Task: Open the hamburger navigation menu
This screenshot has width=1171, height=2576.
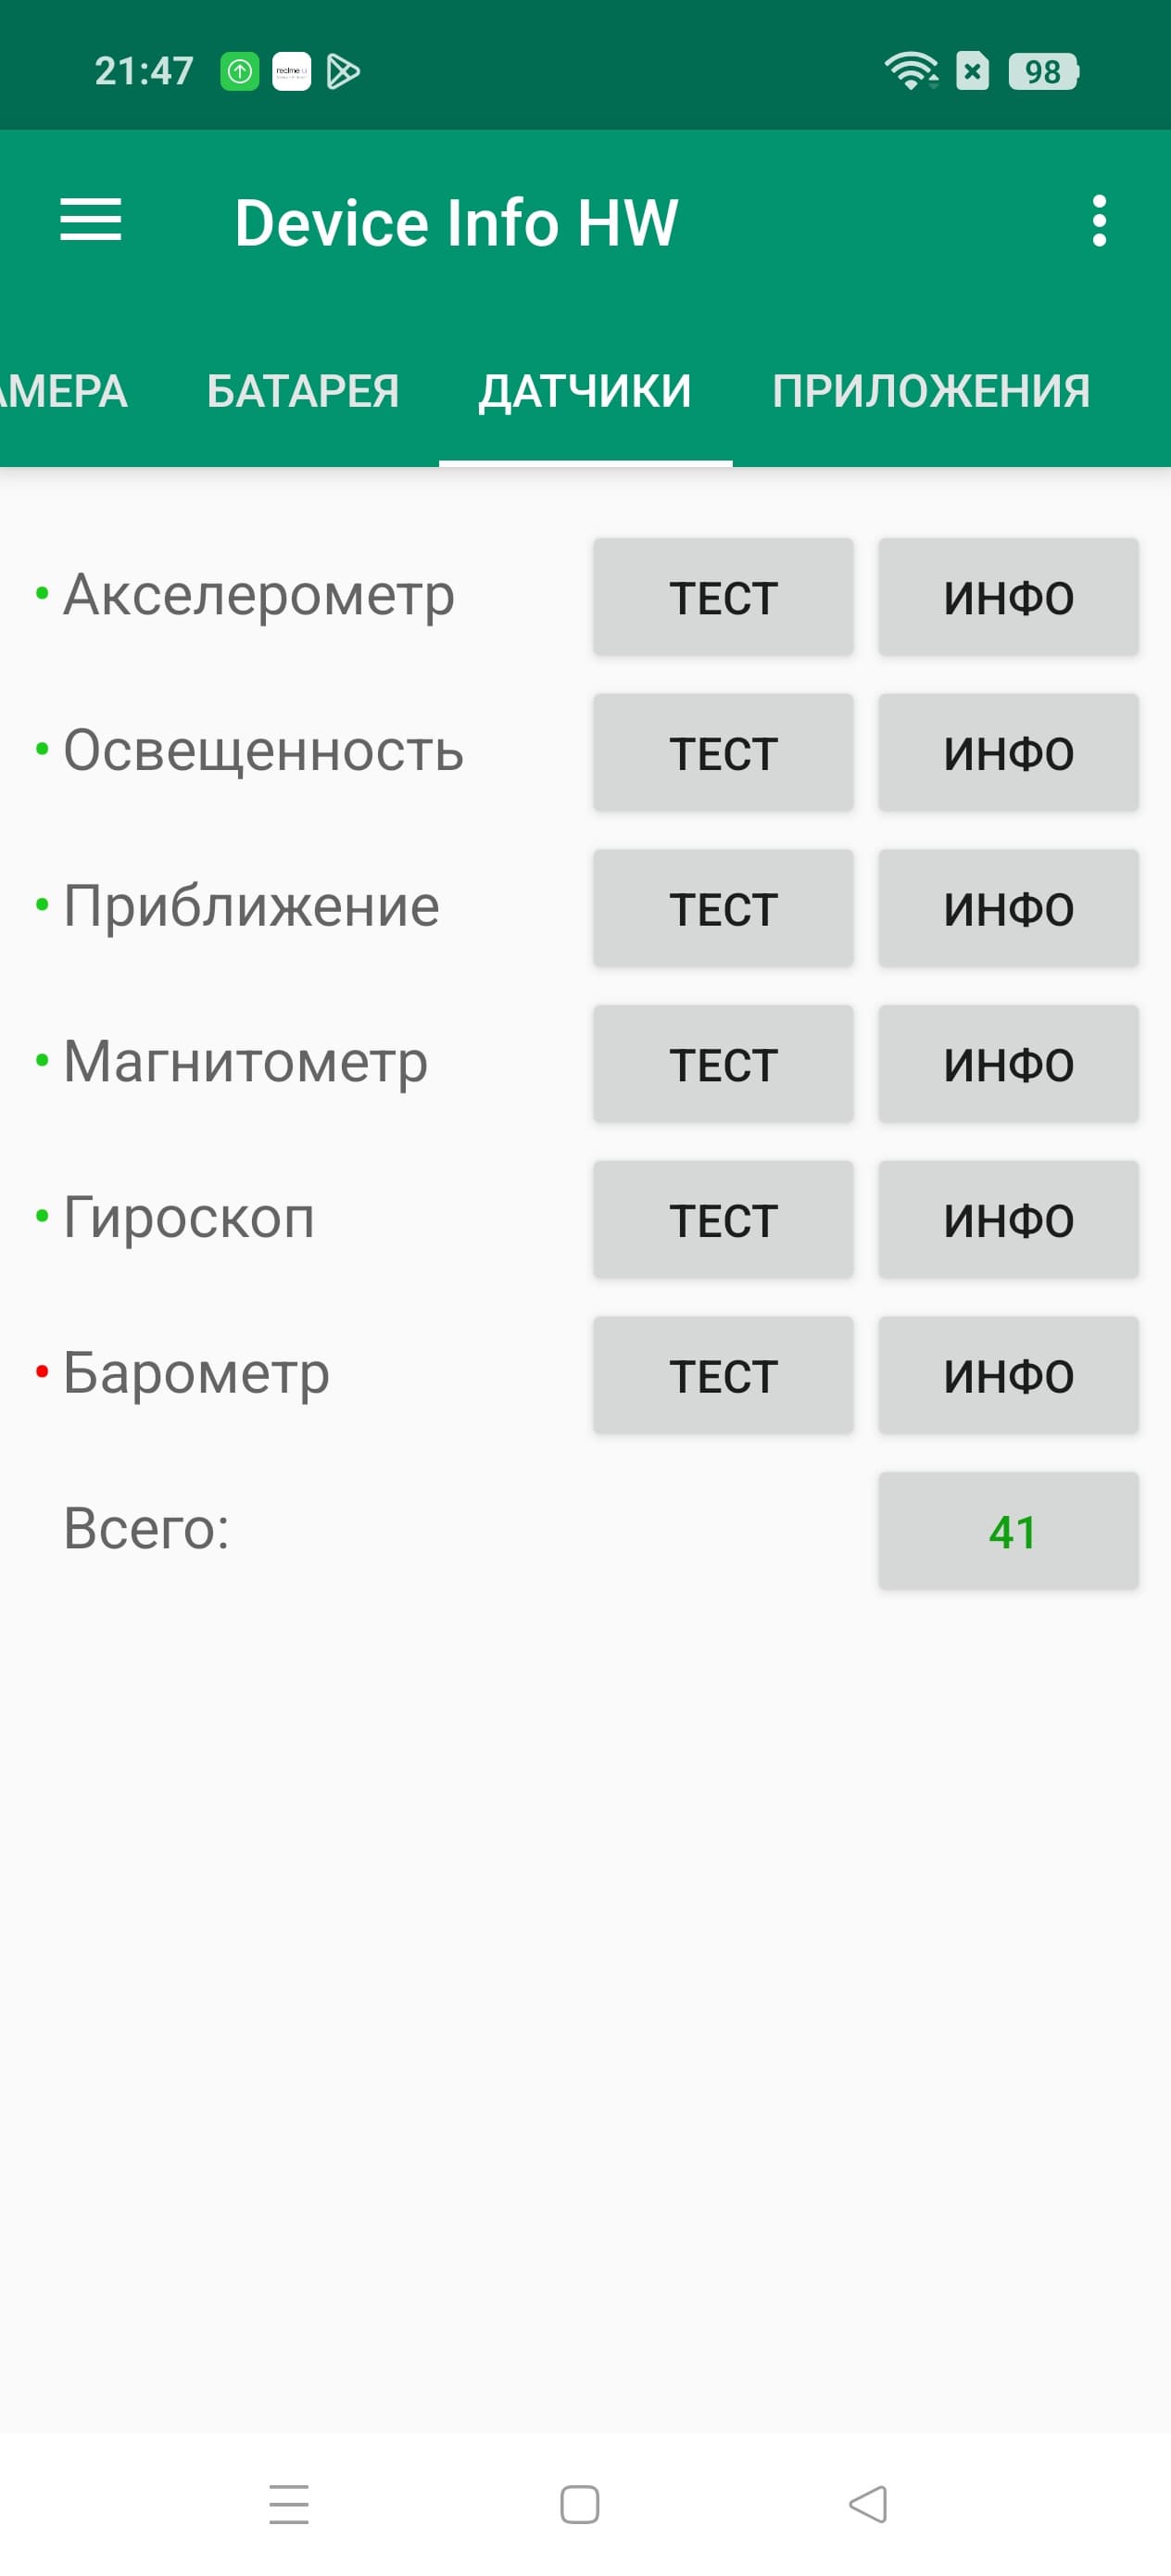Action: 90,220
